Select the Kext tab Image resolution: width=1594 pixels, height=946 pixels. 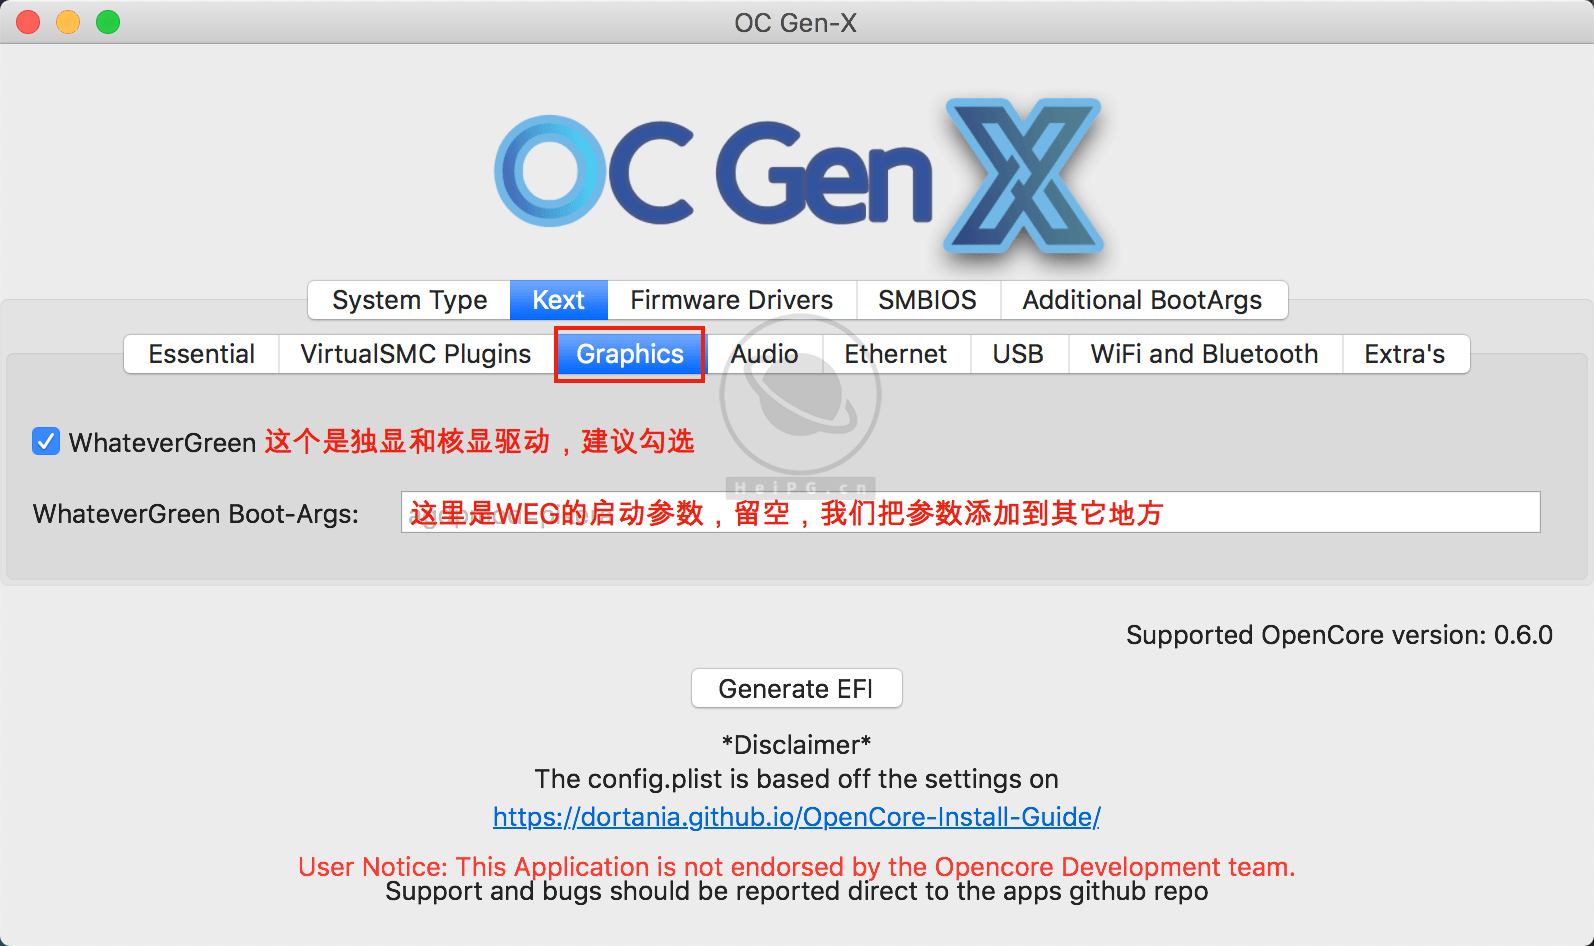click(558, 300)
